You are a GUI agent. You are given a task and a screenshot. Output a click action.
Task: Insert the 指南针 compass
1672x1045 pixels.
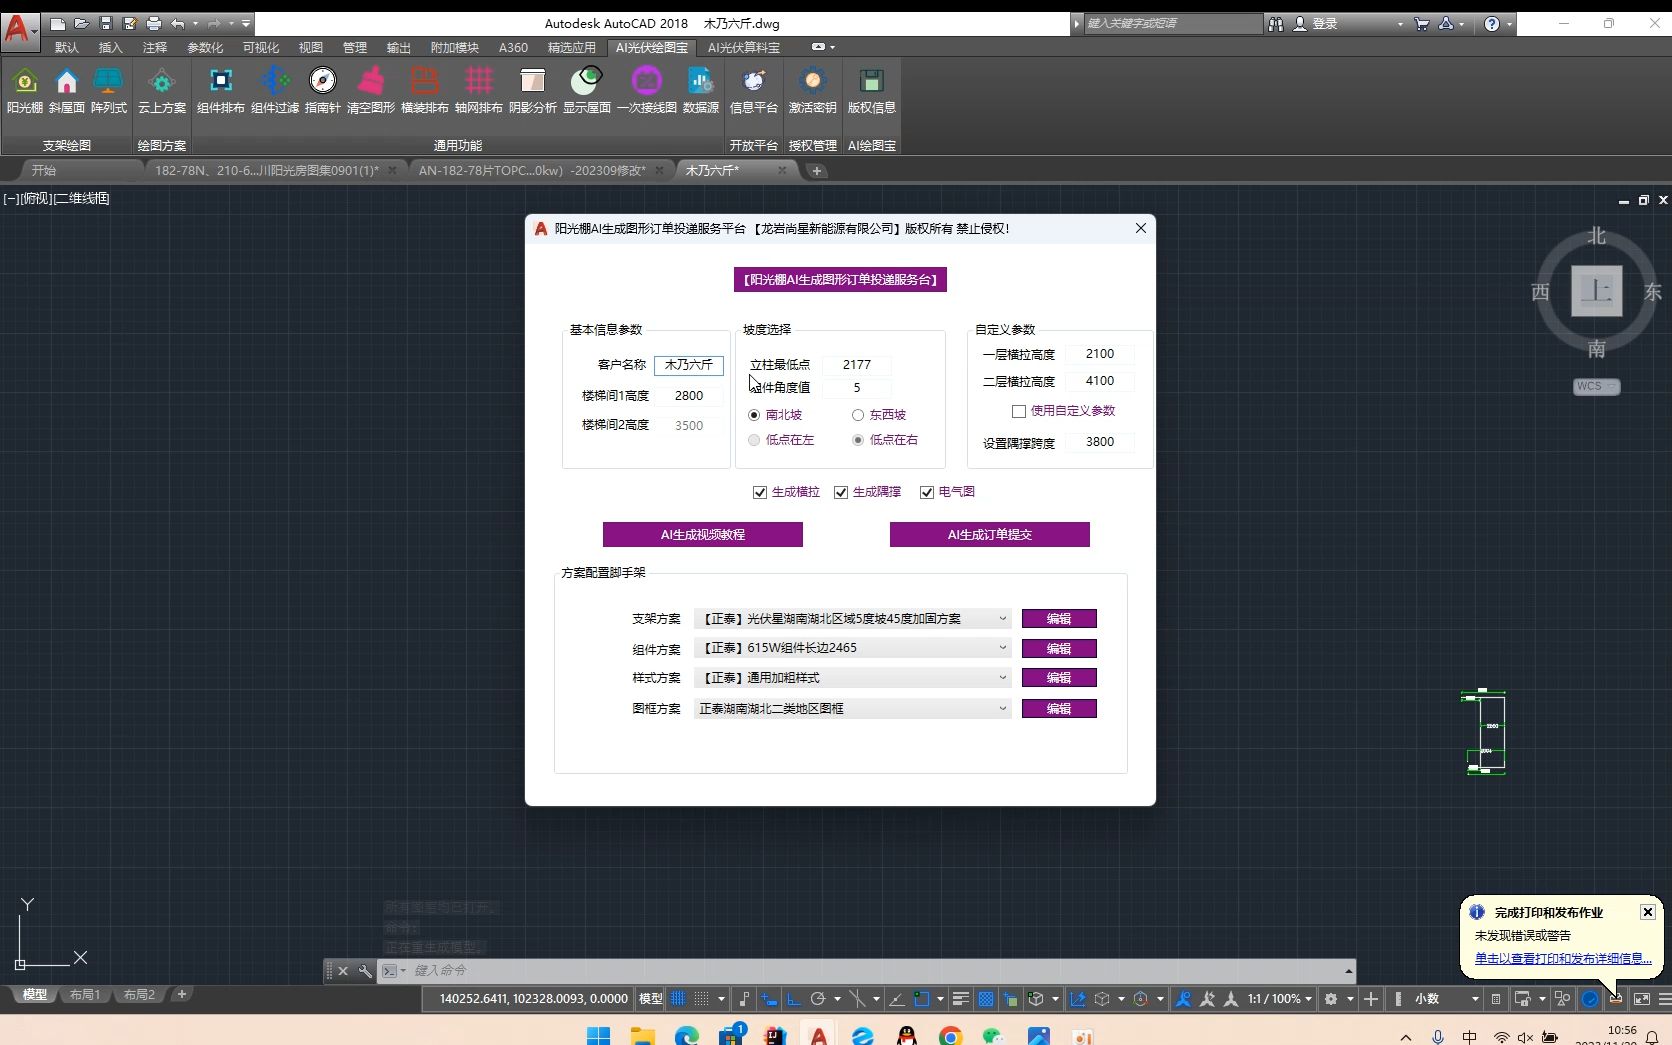[x=322, y=90]
